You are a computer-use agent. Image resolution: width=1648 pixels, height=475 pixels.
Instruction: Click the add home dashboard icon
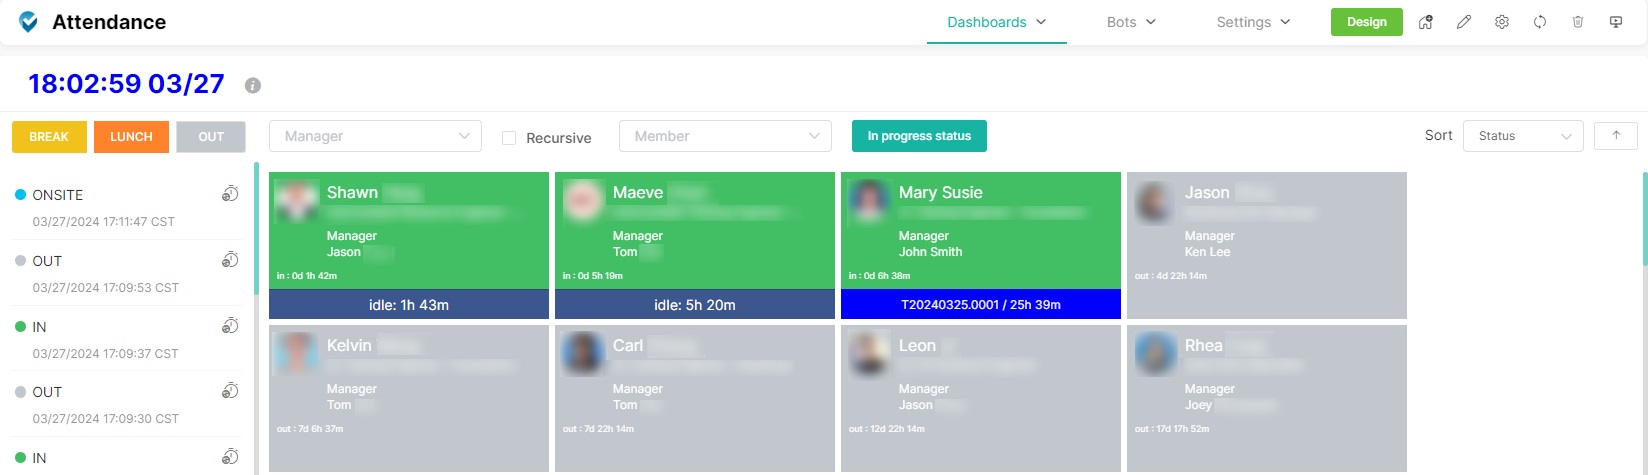(x=1425, y=22)
